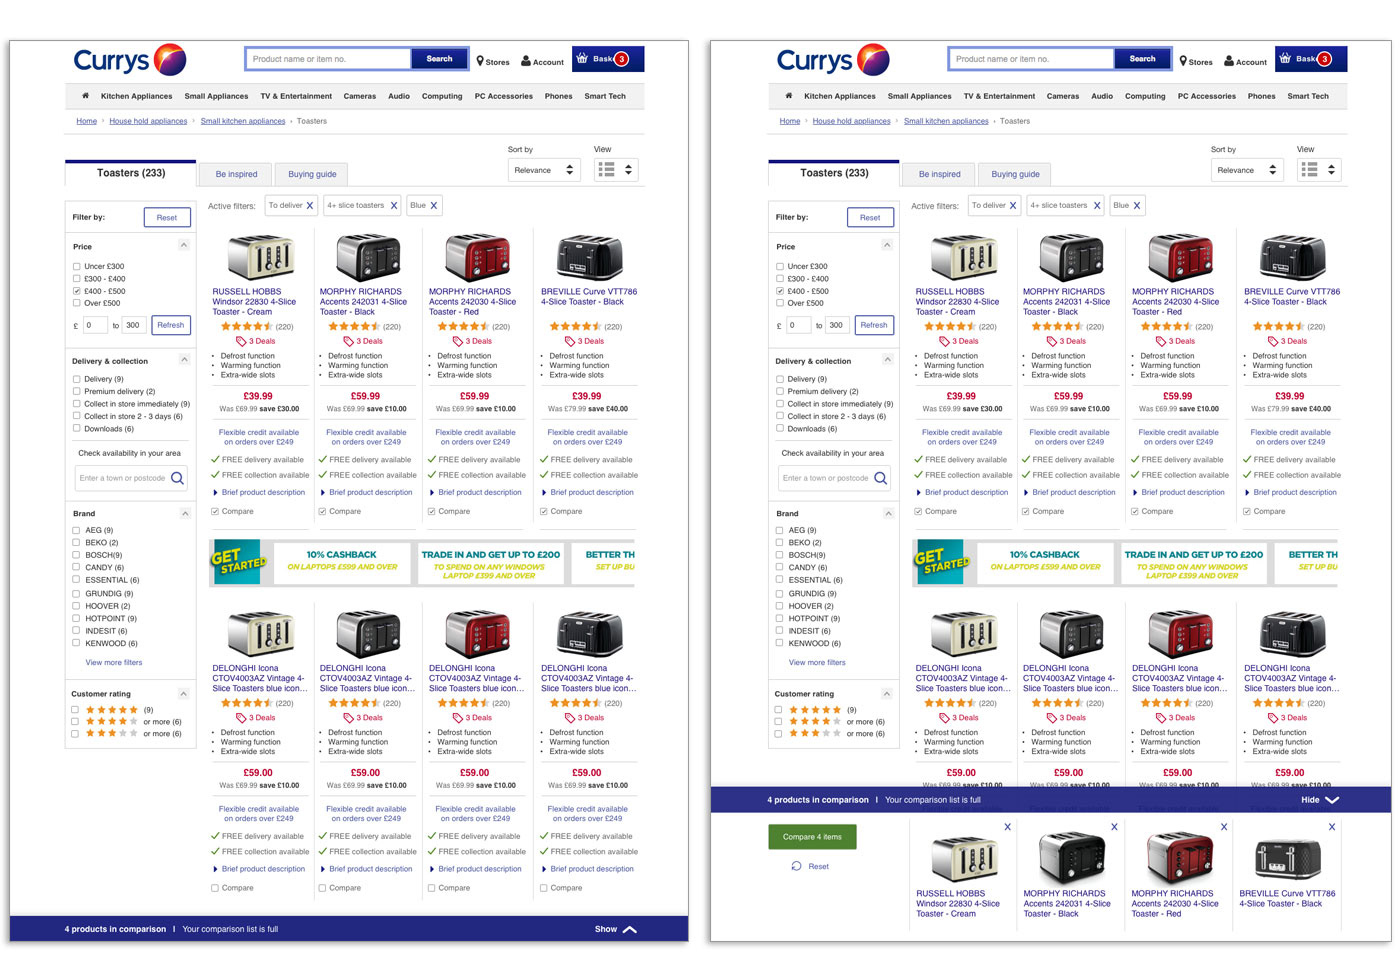Click the Search button on the left page
Viewport: 1400px width, 968px height.
[x=439, y=59]
